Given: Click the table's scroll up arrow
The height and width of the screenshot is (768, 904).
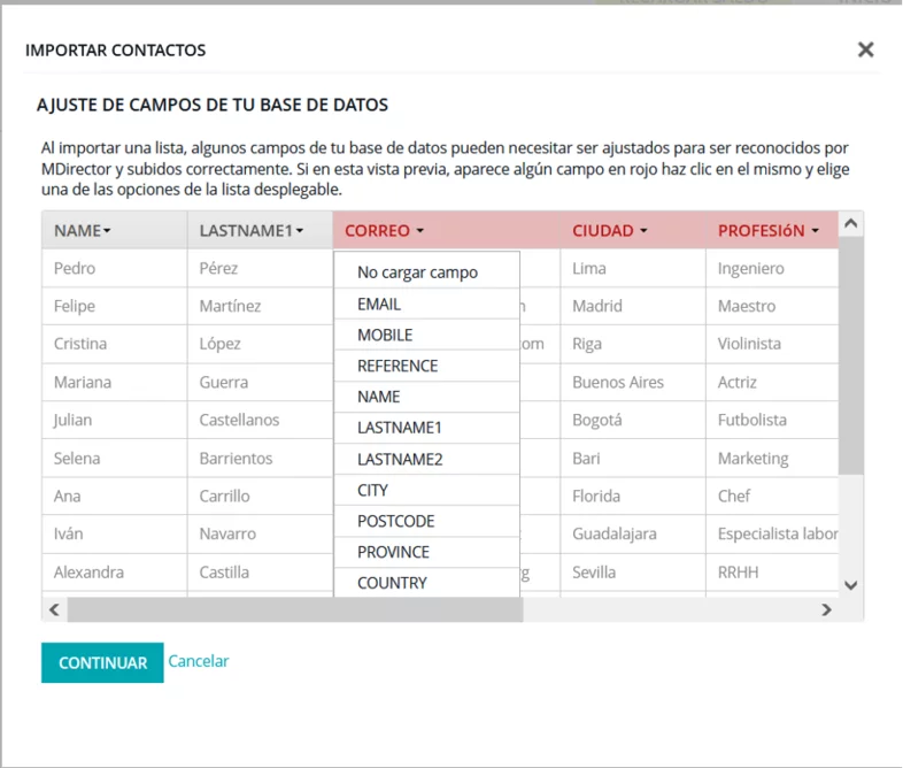Looking at the screenshot, I should click(x=851, y=223).
